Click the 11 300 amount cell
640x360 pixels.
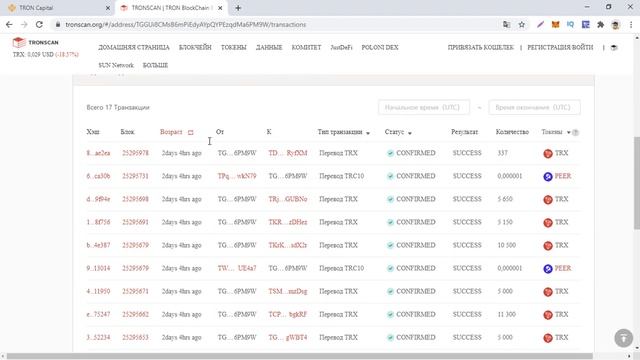507,314
